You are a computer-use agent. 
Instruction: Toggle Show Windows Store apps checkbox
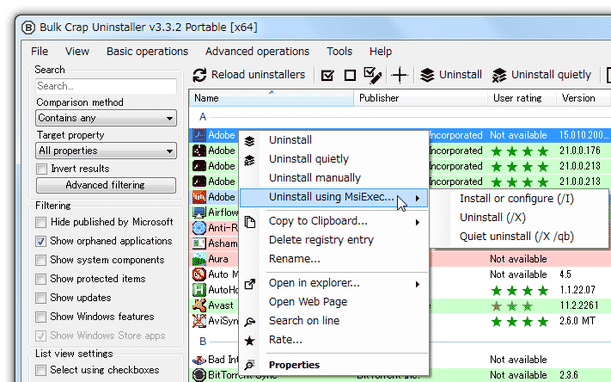click(x=41, y=336)
